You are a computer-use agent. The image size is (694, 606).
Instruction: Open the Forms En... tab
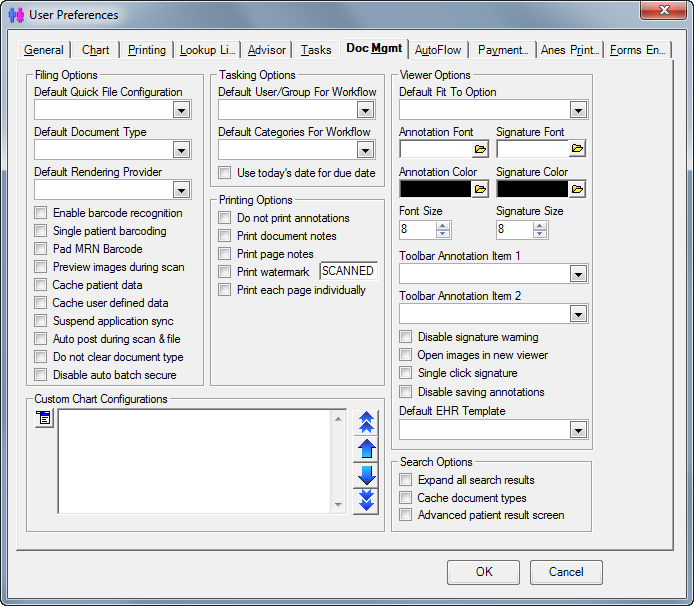[x=638, y=50]
